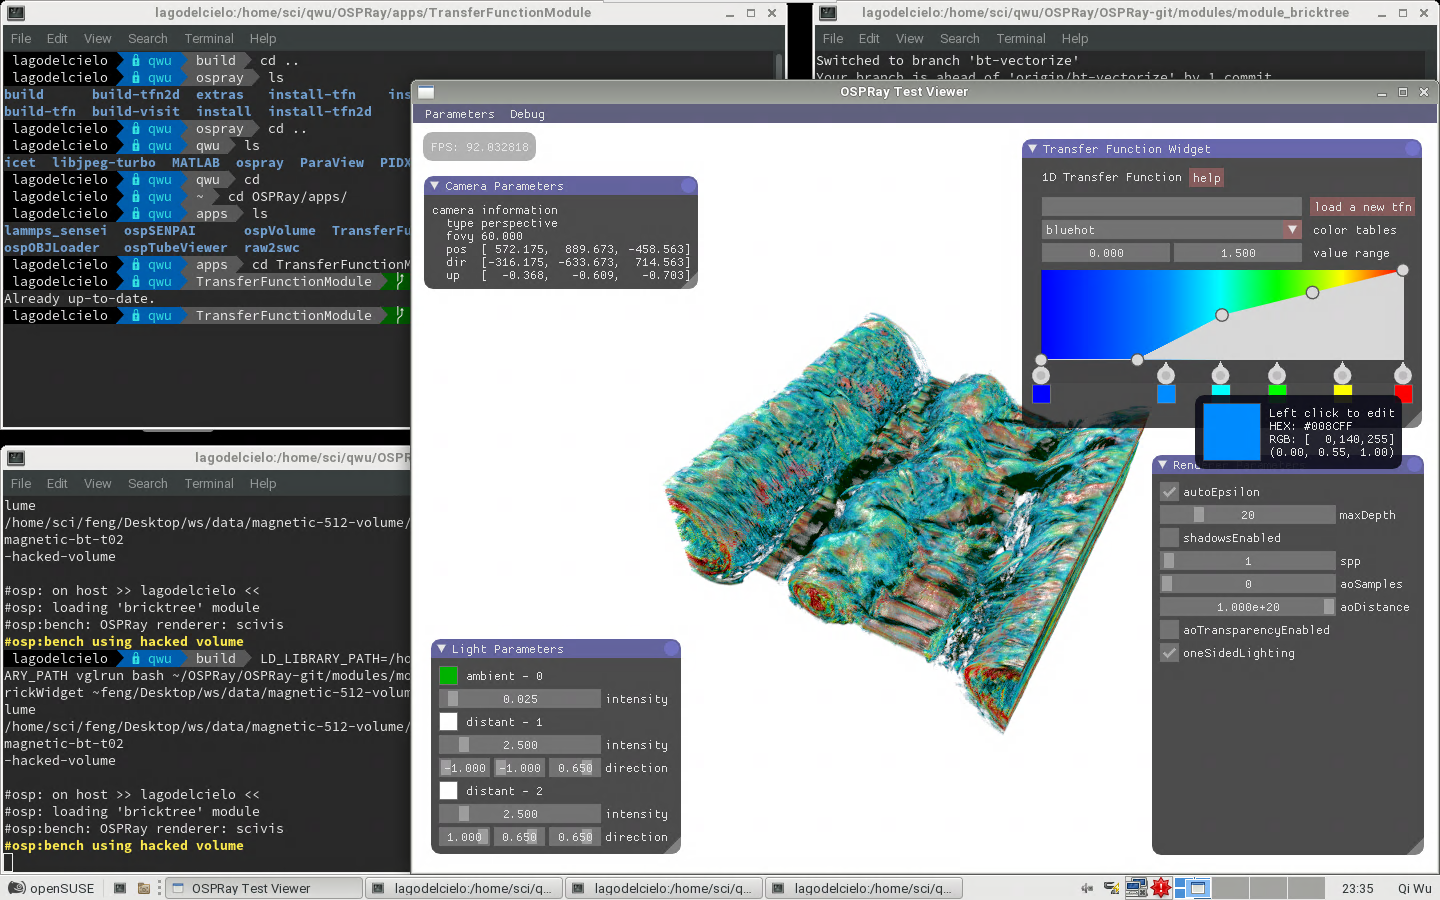The height and width of the screenshot is (900, 1440).
Task: Click the red update notifier tray icon
Action: (1161, 888)
